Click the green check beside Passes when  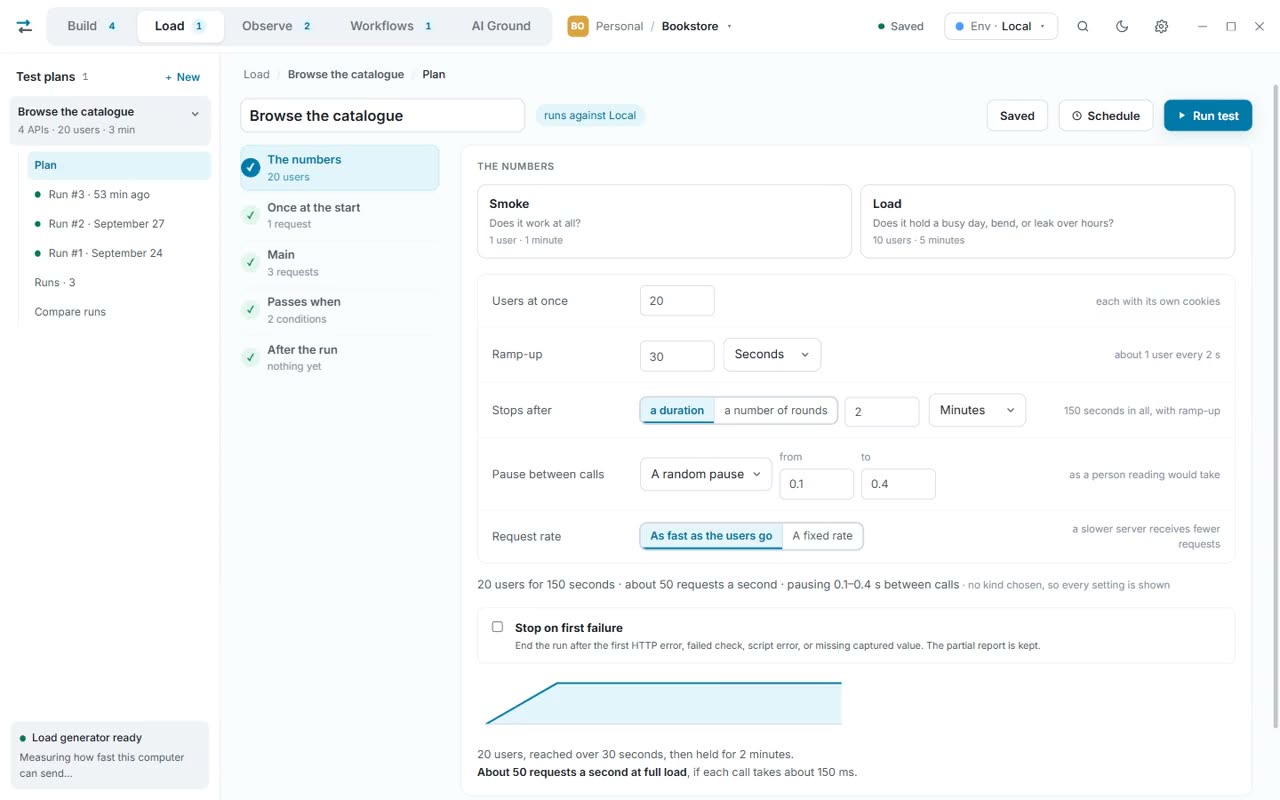251,310
